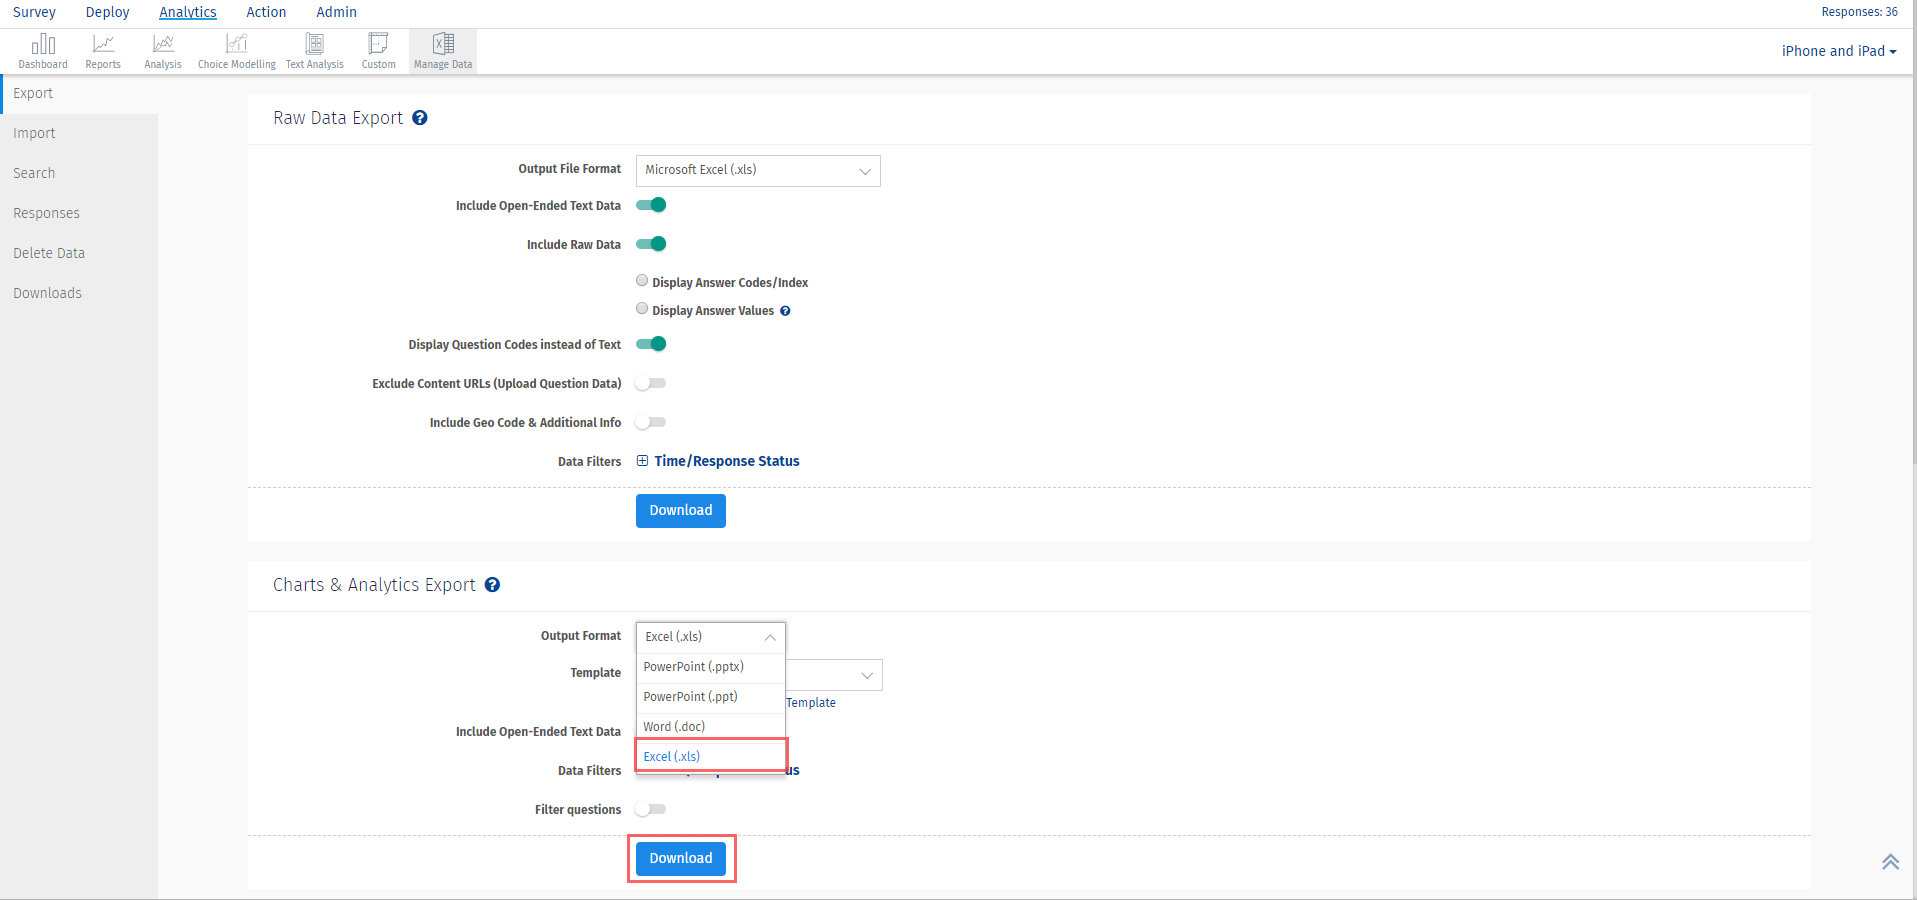Click help icon beside Charts & Analytics Export

pyautogui.click(x=492, y=585)
